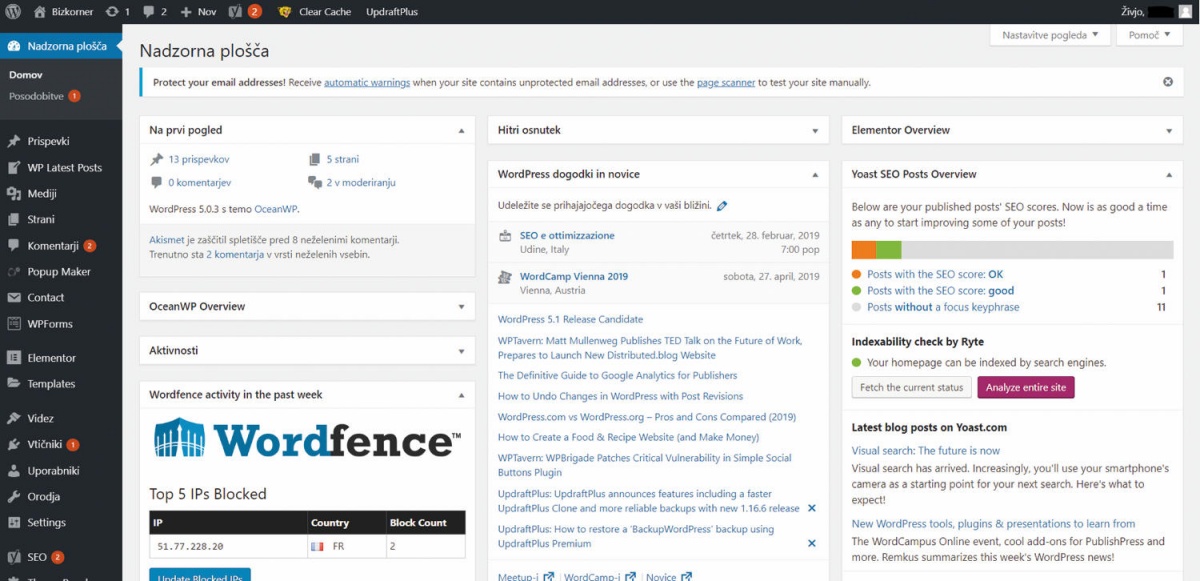Open the 5 strani link
This screenshot has height=581, width=1200.
tap(342, 159)
